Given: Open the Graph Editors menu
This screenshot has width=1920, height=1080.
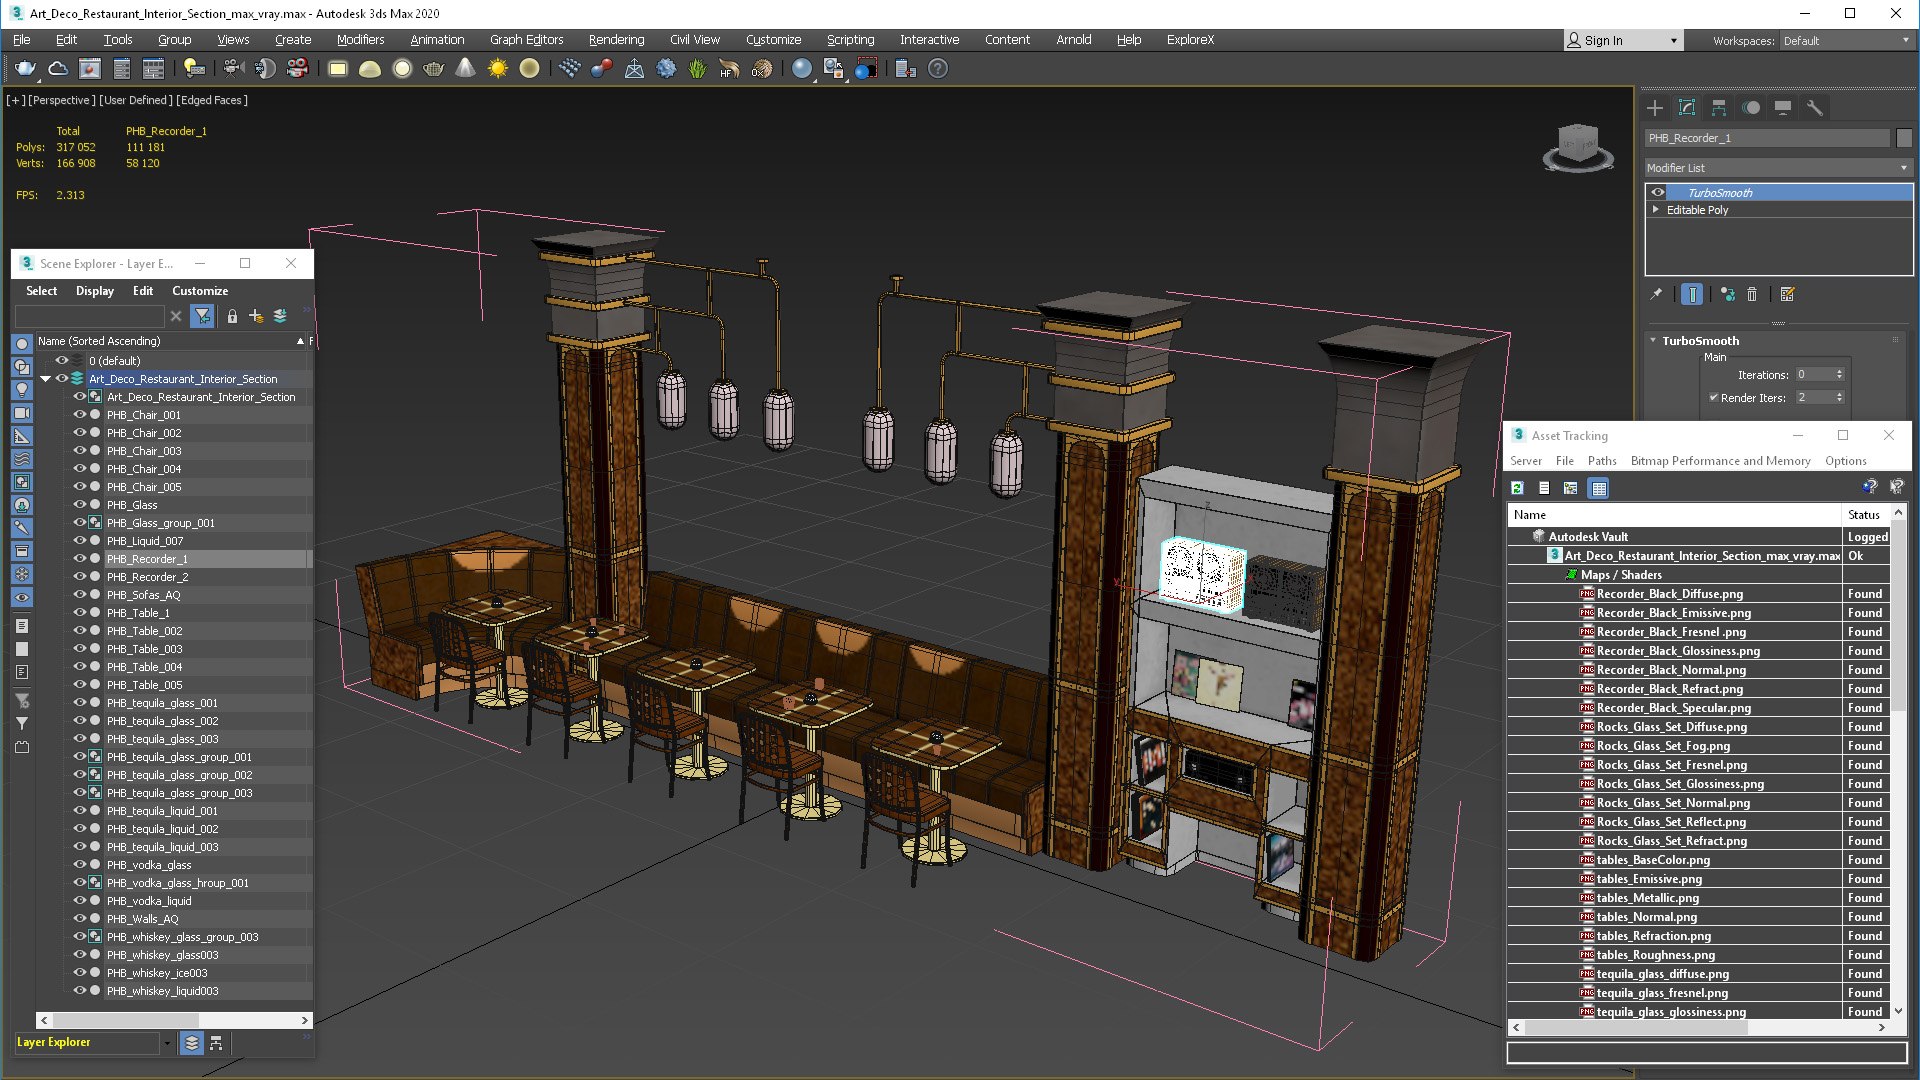Looking at the screenshot, I should point(526,40).
